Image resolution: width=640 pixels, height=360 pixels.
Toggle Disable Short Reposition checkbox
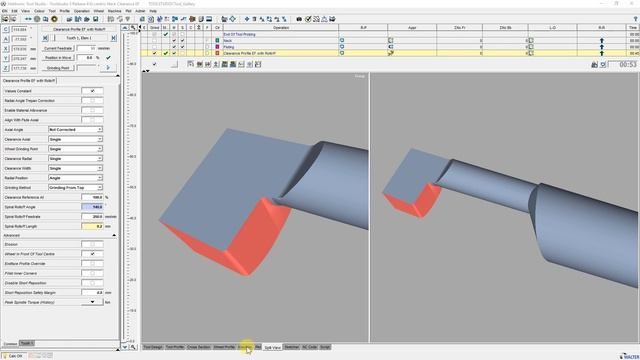(x=92, y=283)
